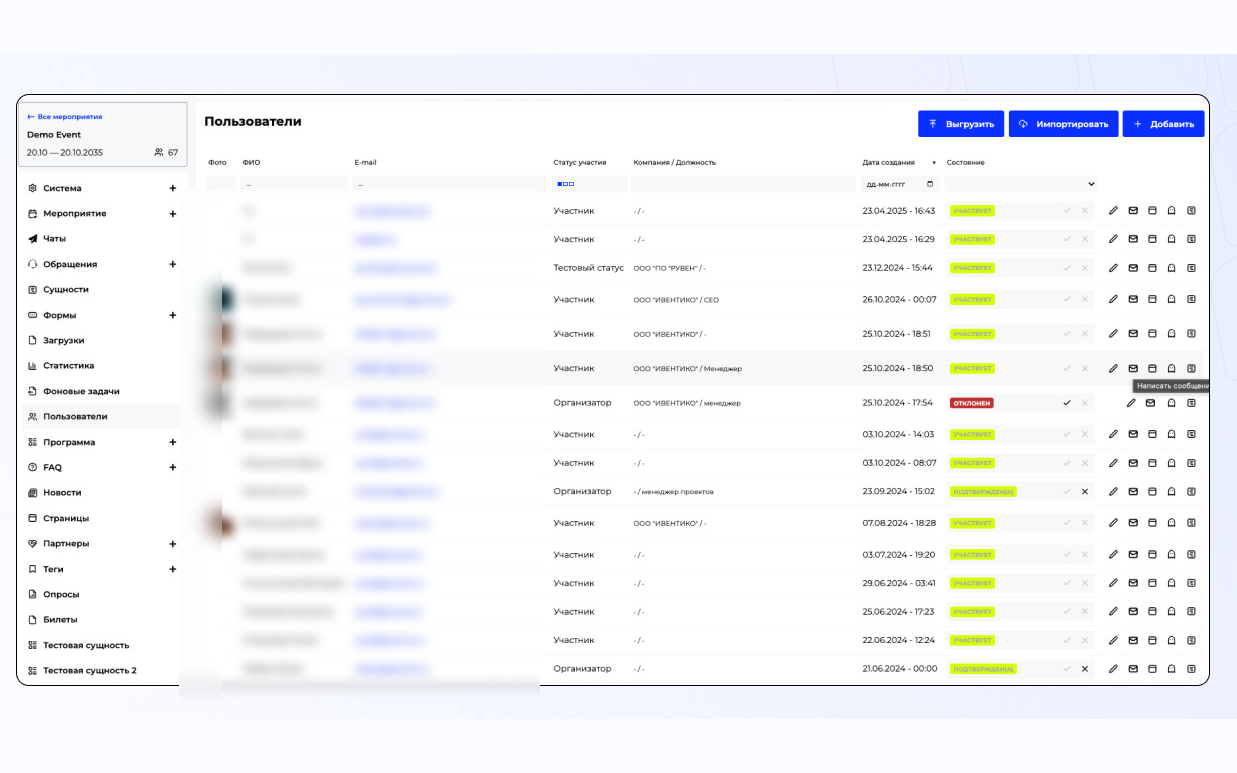Open the card icon for the 23.09.2024 - 15:02 organizer
1237x773 pixels.
click(1152, 491)
